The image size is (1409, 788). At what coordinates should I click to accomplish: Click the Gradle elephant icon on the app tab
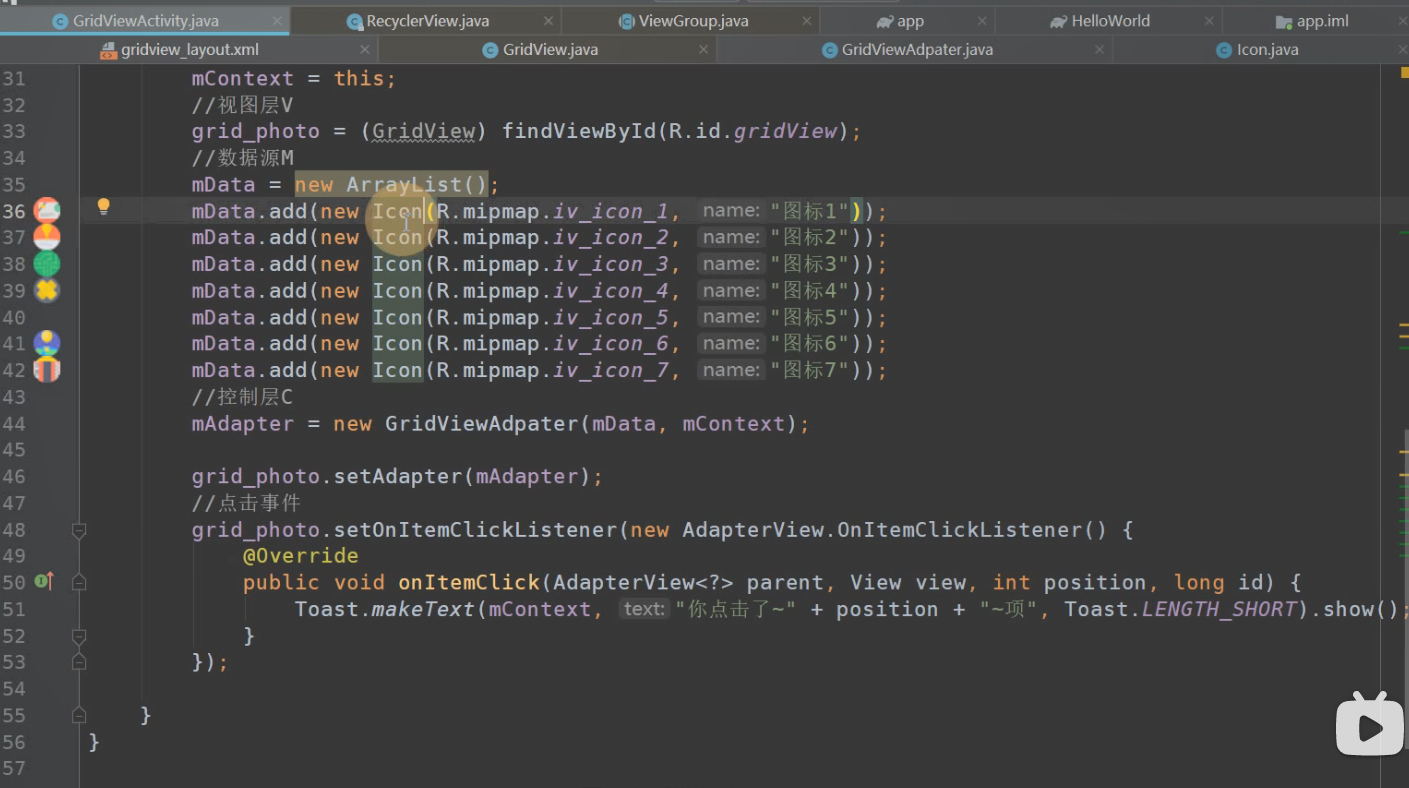coord(884,21)
